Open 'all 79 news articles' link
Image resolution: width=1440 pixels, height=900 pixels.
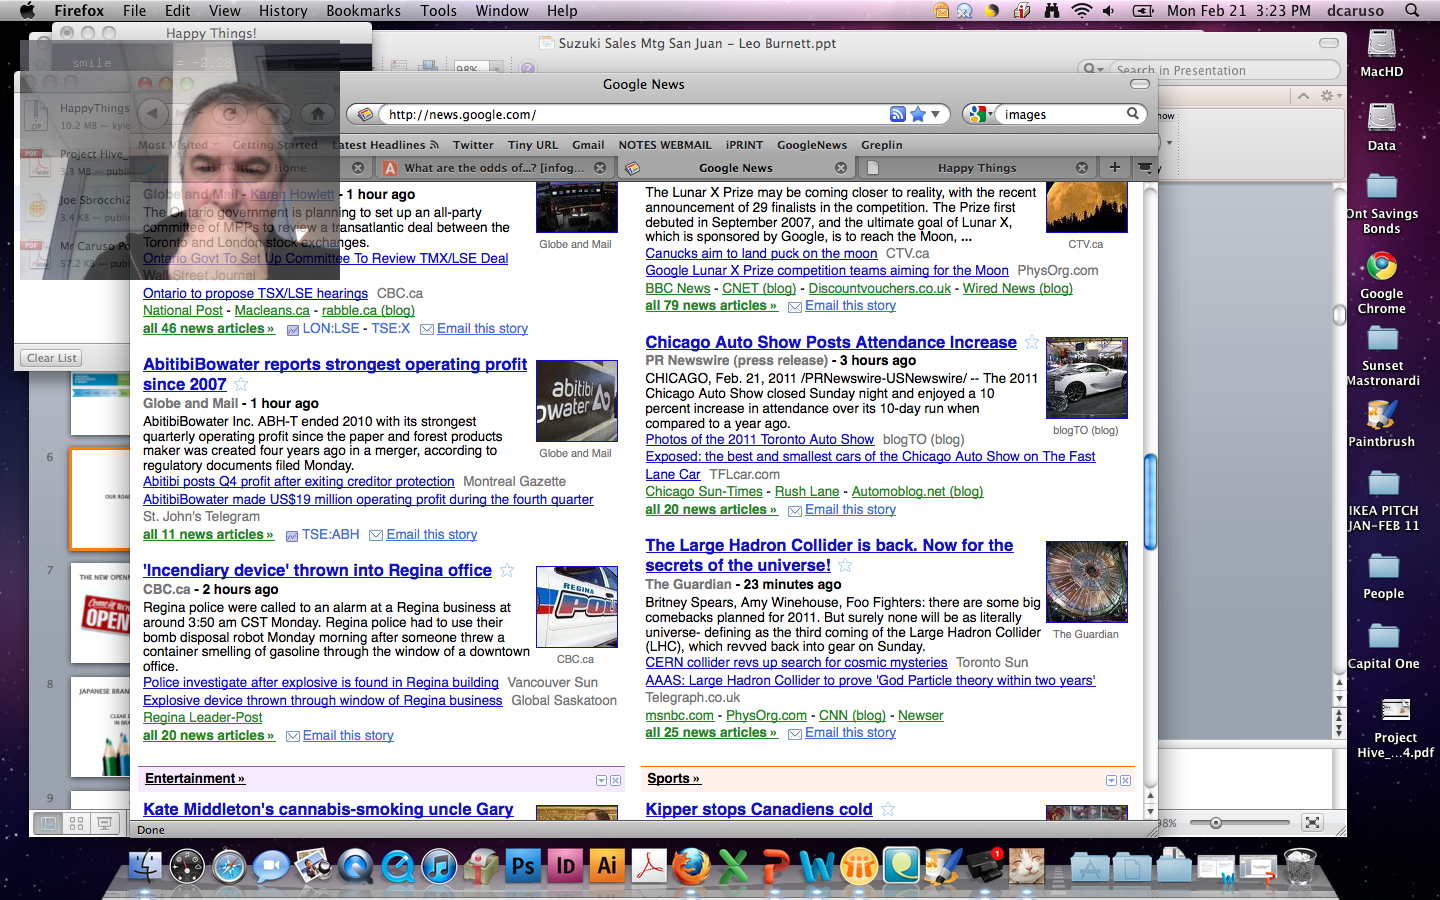[710, 306]
